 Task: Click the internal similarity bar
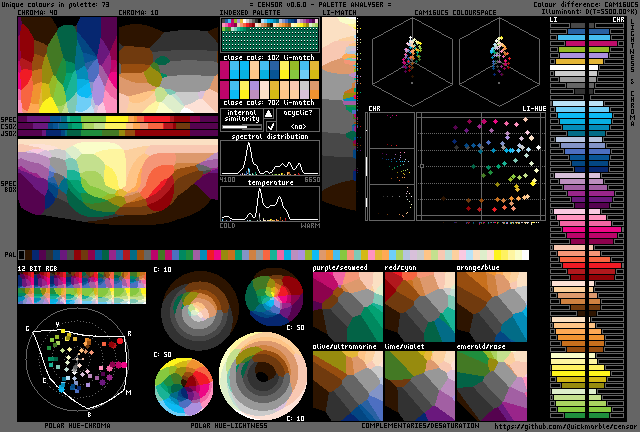[x=241, y=127]
